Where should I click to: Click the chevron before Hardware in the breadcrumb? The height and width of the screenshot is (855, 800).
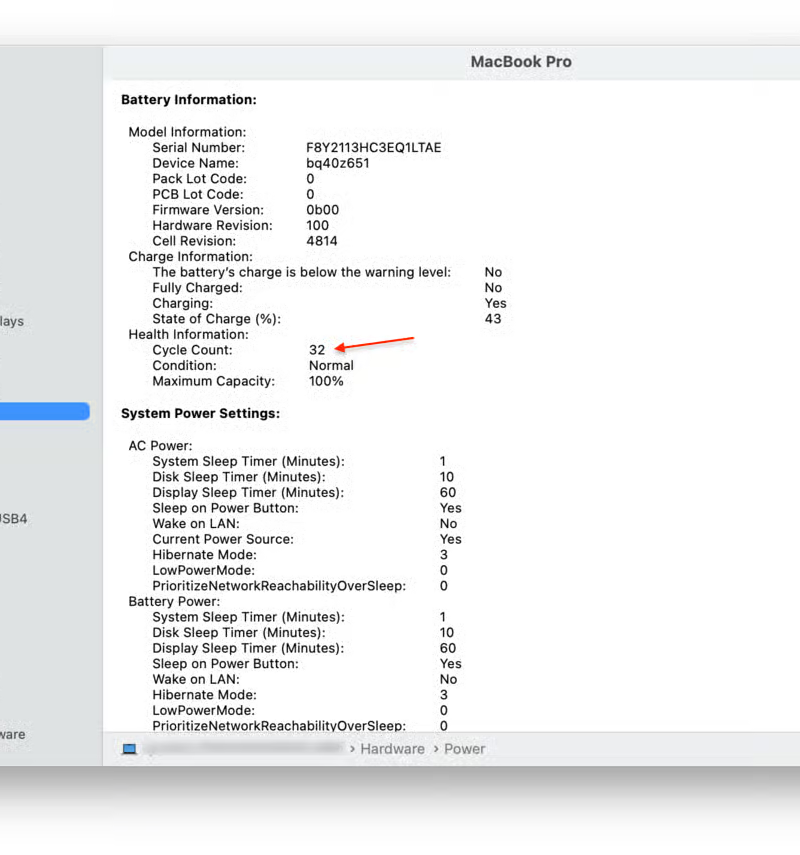click(x=352, y=748)
